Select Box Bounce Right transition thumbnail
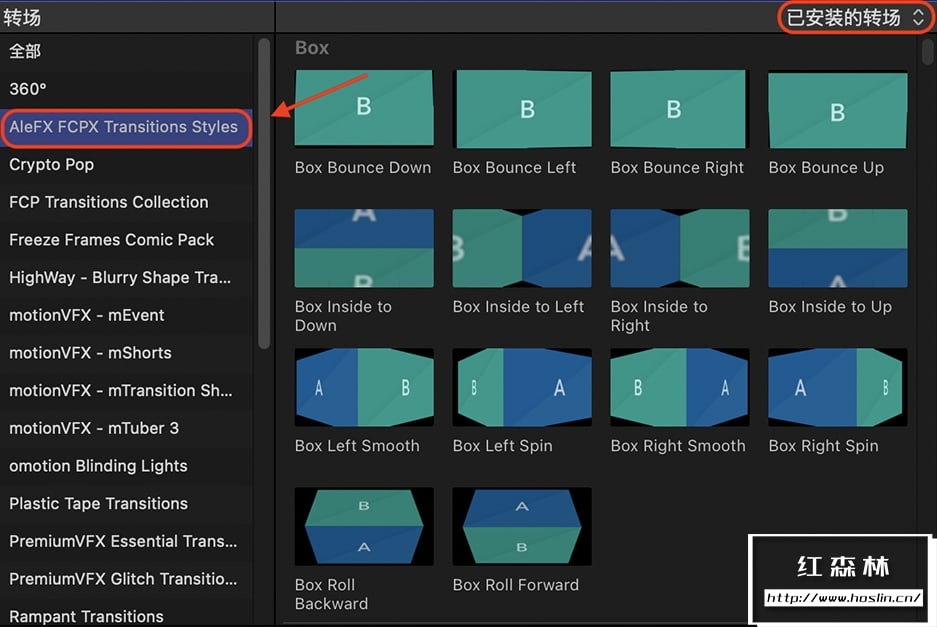 tap(679, 109)
